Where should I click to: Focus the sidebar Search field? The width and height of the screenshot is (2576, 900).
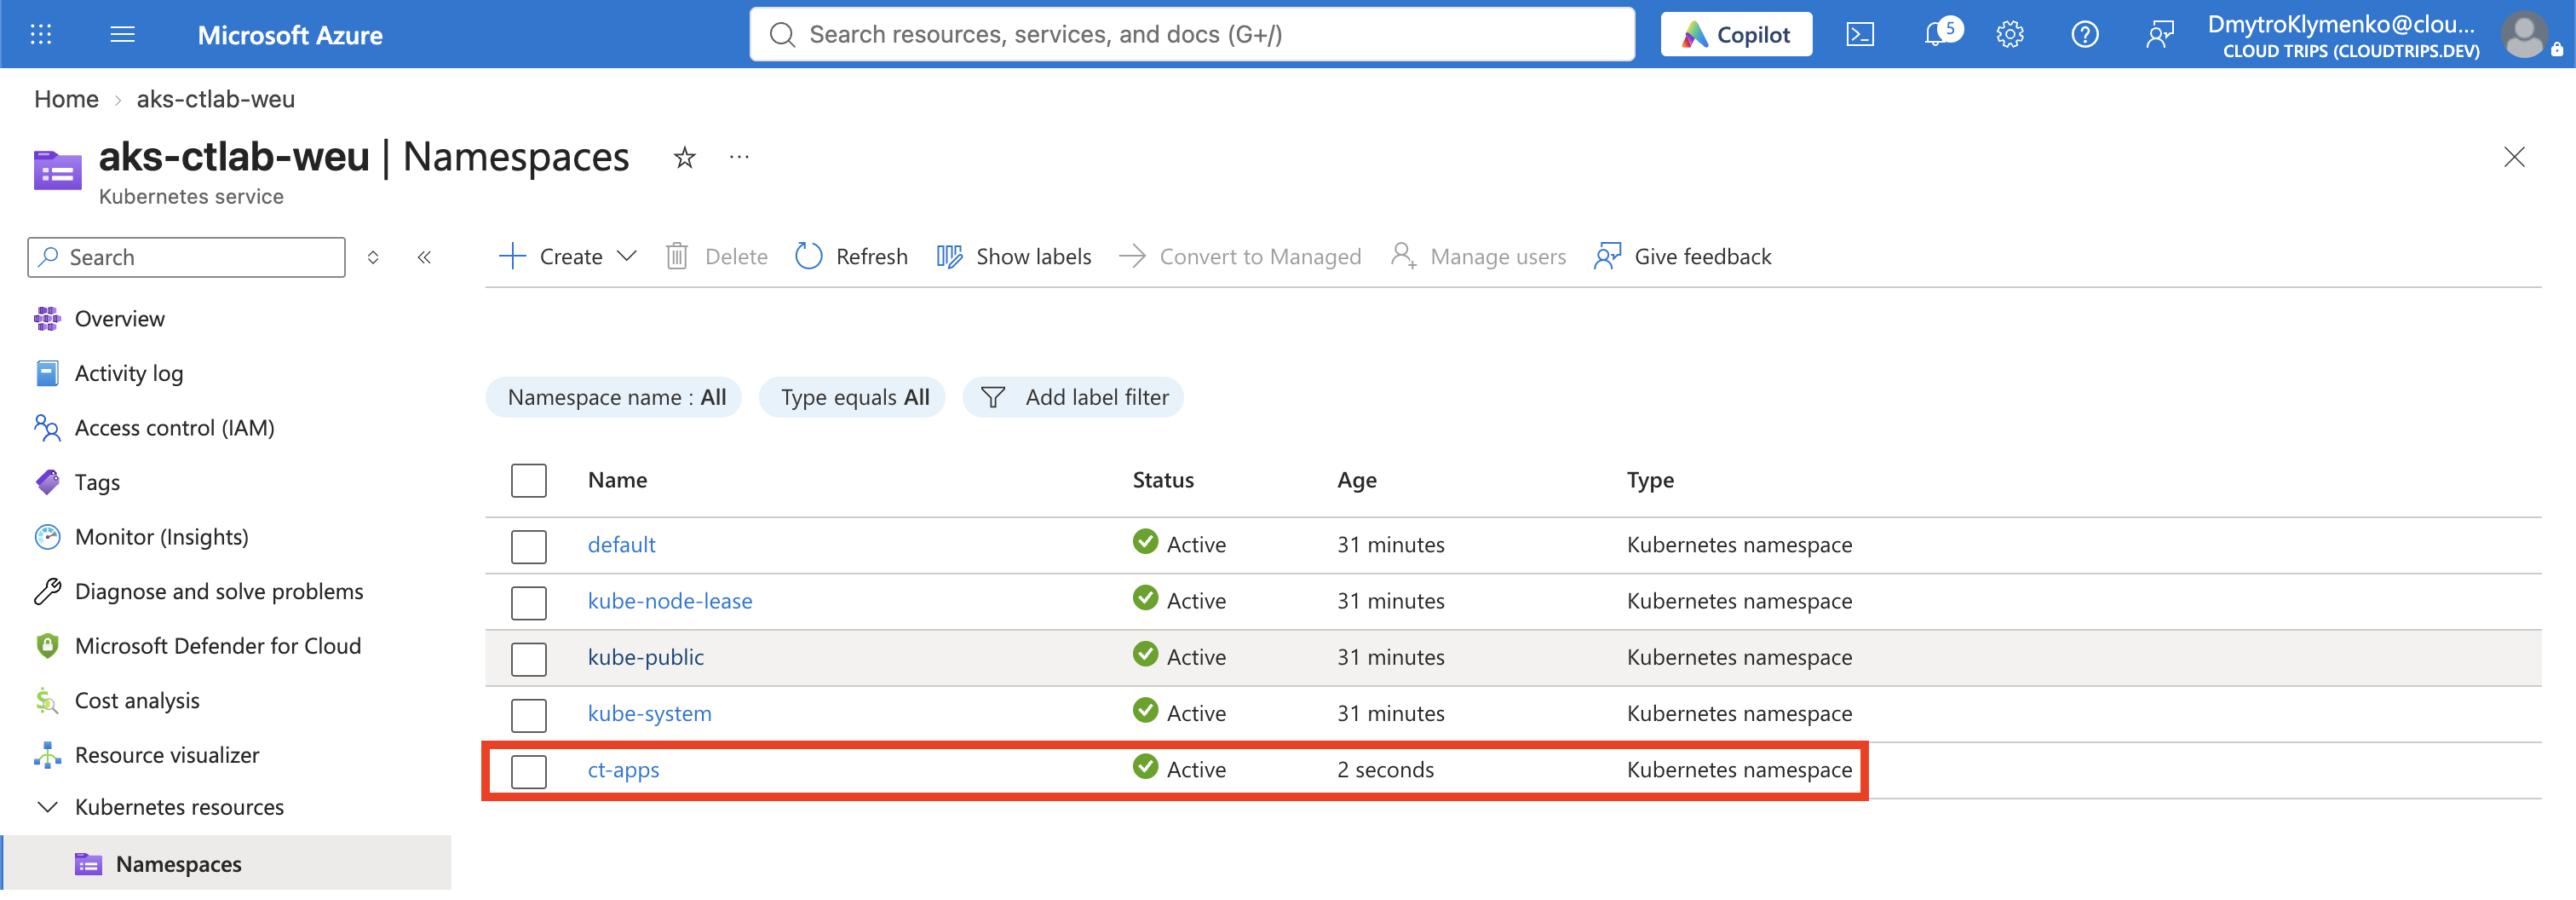186,257
